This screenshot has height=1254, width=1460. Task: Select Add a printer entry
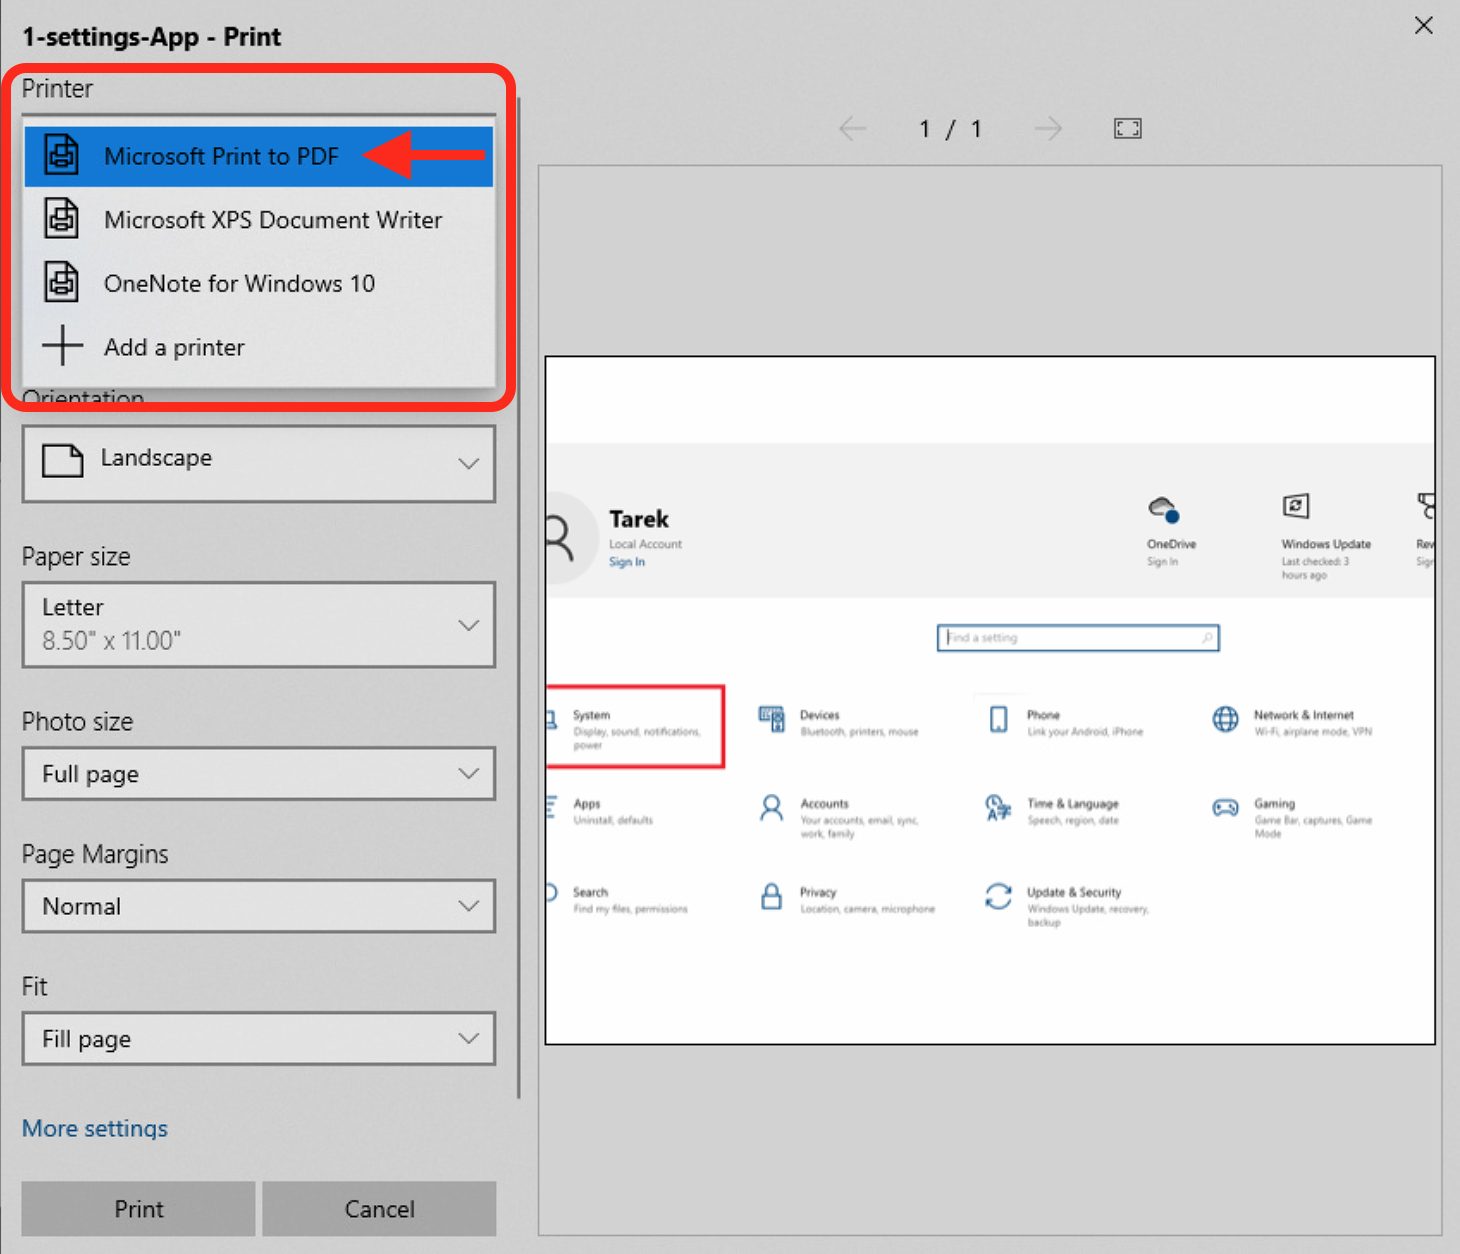(174, 347)
